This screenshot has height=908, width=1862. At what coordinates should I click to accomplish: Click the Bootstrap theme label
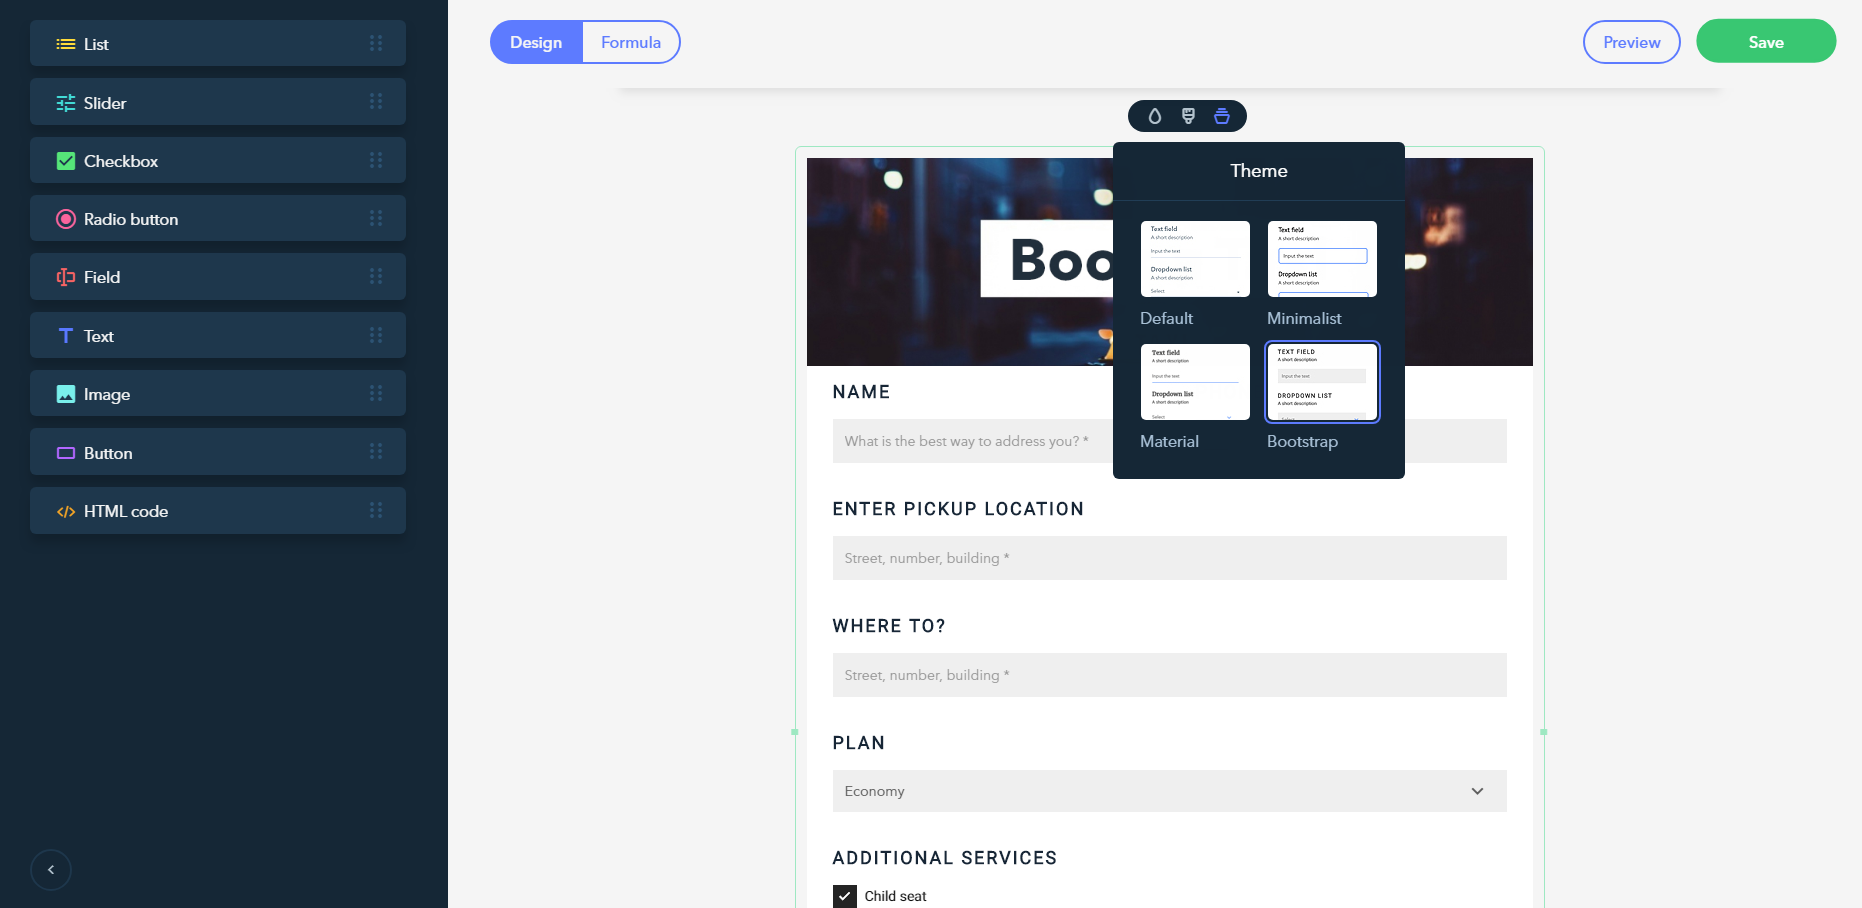tap(1302, 441)
